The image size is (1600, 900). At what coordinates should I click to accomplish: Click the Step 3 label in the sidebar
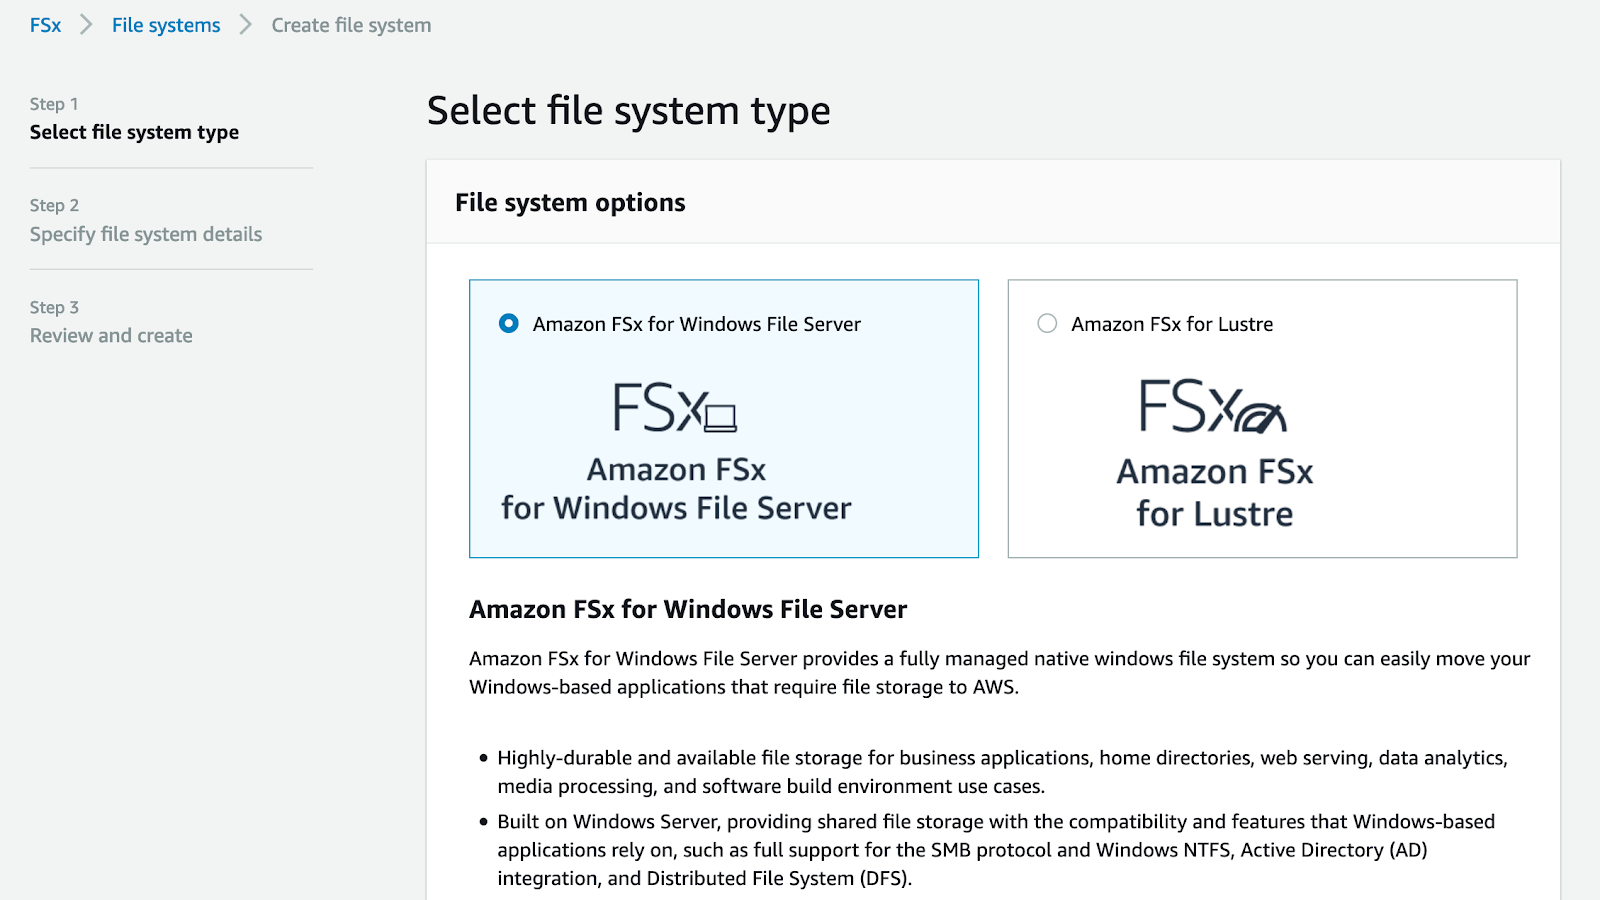[x=54, y=307]
